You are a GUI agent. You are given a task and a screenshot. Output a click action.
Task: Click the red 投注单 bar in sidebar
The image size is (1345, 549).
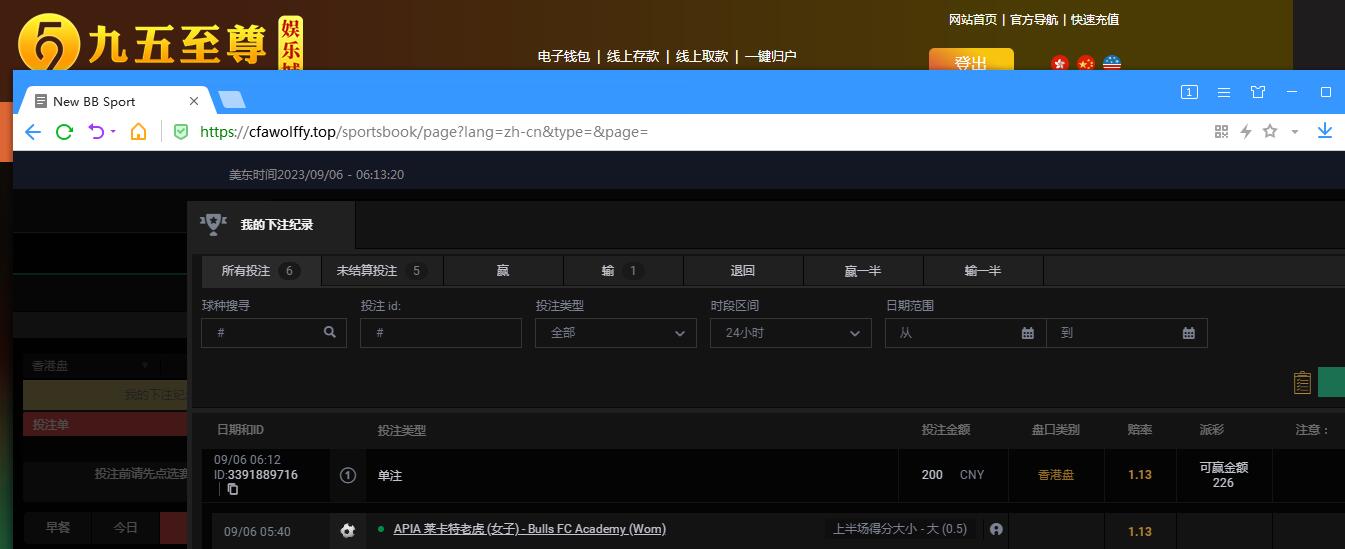(105, 424)
